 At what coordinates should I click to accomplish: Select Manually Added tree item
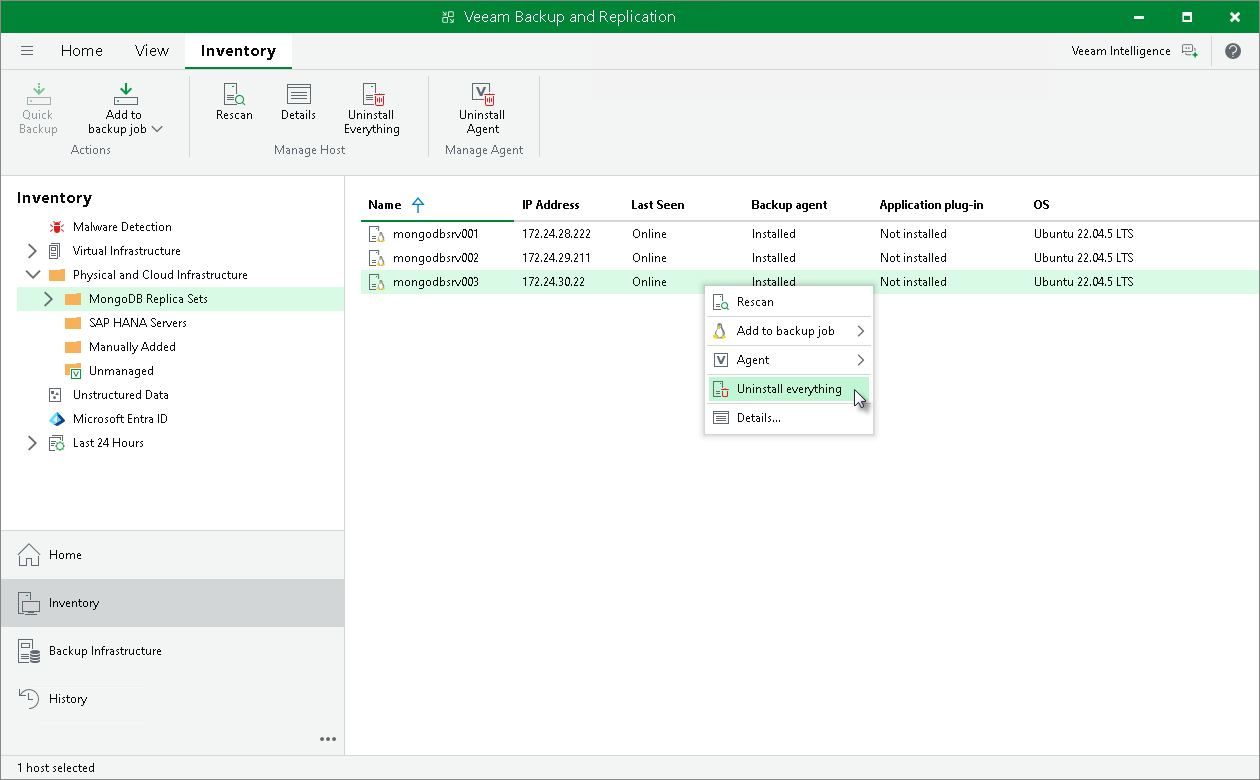pyautogui.click(x=132, y=347)
